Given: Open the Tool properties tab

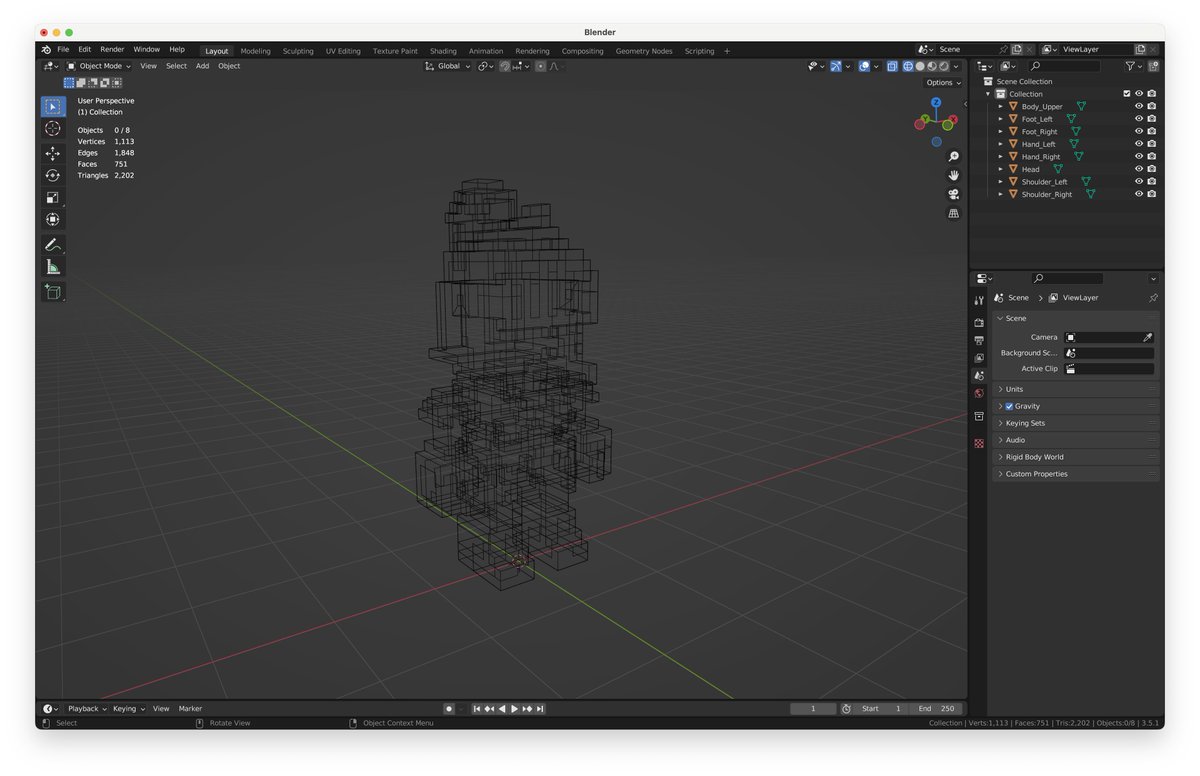Looking at the screenshot, I should click(978, 301).
